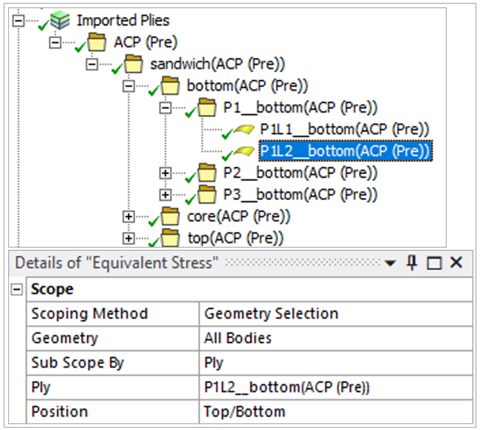Click the Geometry value All Bodies
The height and width of the screenshot is (430, 480).
336,338
